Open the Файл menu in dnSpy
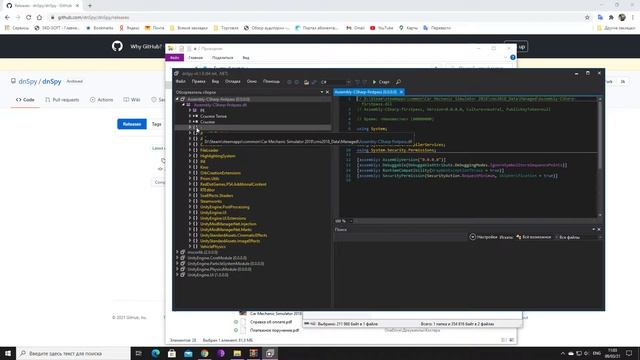640x360 pixels. pos(180,82)
